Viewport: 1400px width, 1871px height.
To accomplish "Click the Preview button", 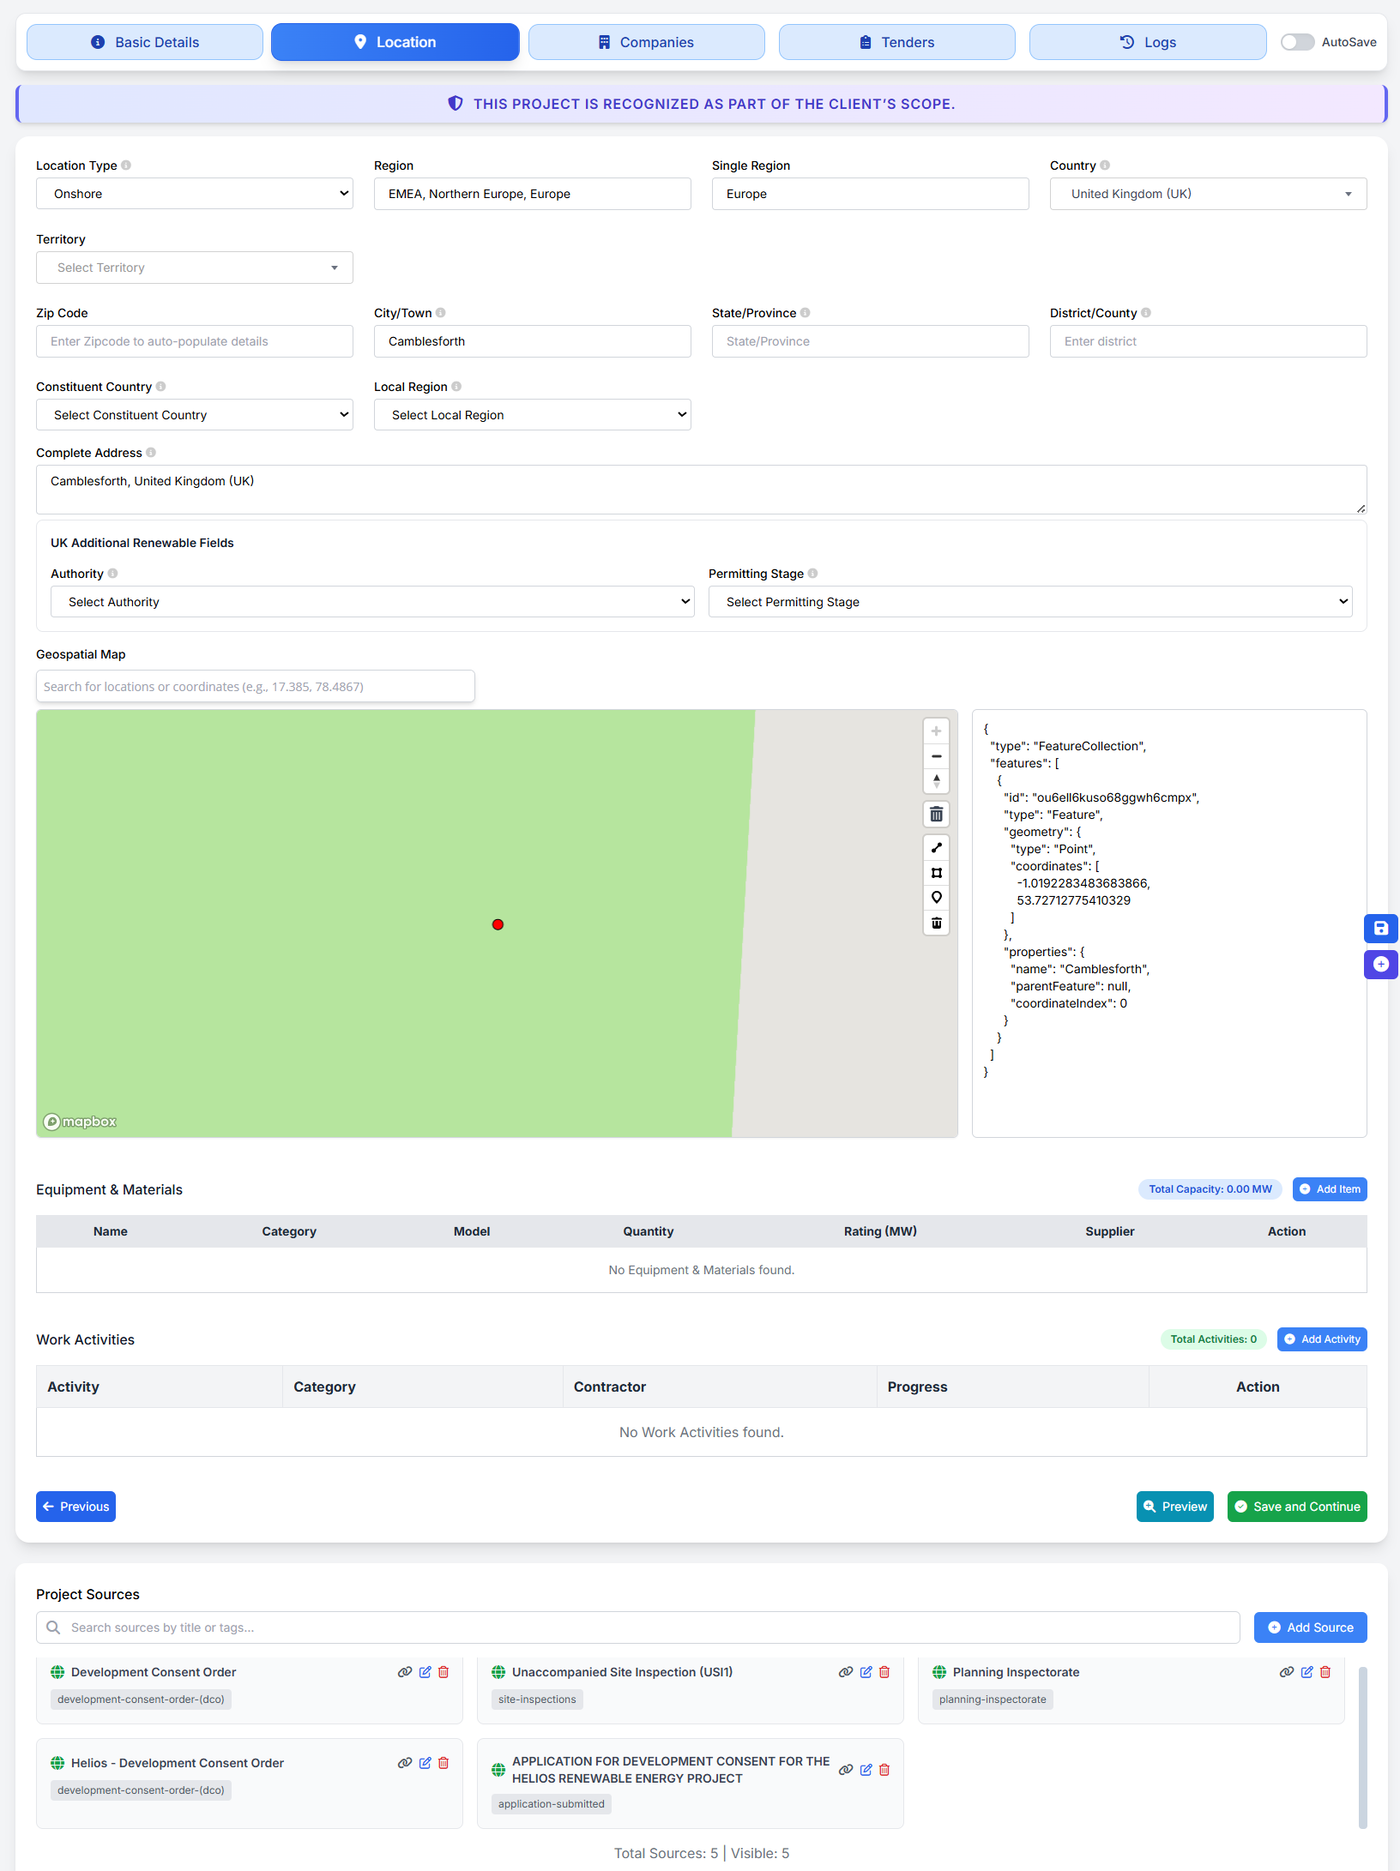I will coord(1175,1507).
